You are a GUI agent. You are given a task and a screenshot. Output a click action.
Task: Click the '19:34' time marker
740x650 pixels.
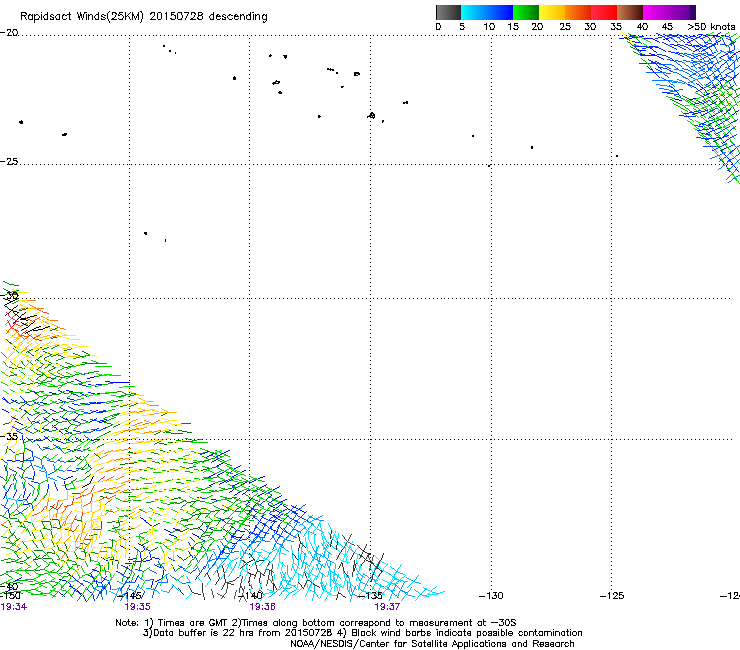[x=14, y=607]
